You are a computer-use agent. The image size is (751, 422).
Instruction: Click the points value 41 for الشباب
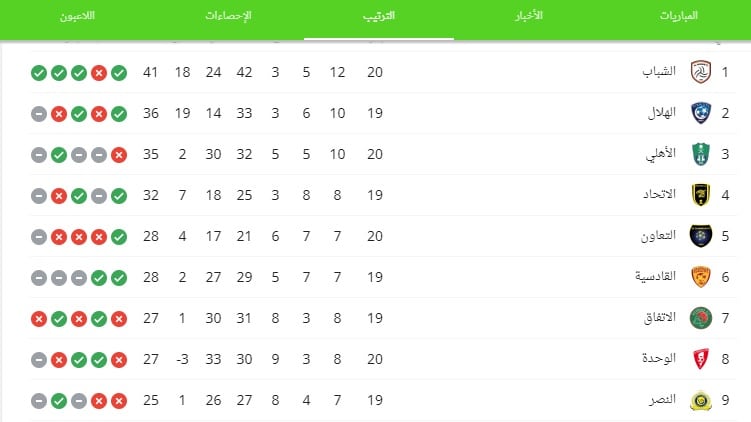[x=150, y=72]
